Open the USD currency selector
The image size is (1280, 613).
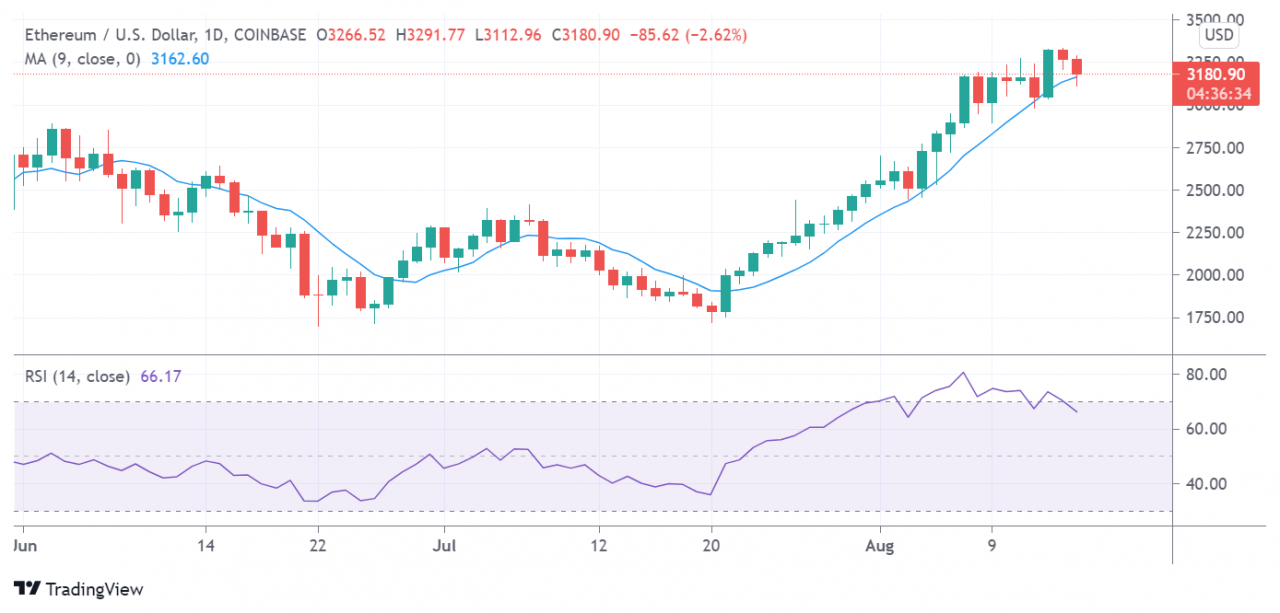click(x=1219, y=36)
